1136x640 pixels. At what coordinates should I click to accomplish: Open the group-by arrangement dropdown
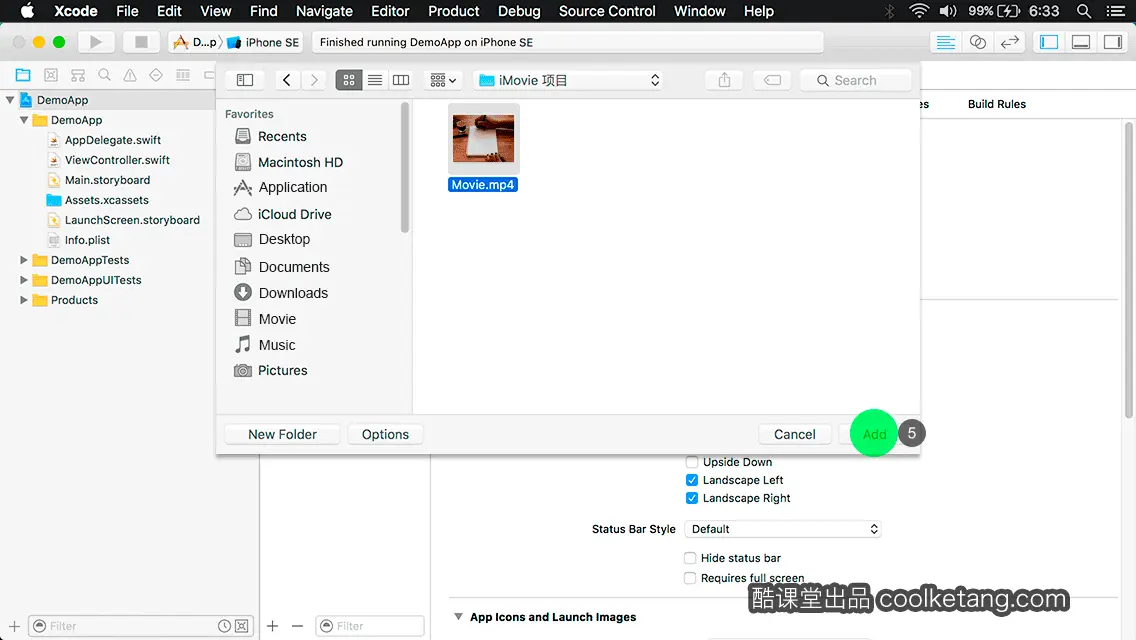click(443, 80)
